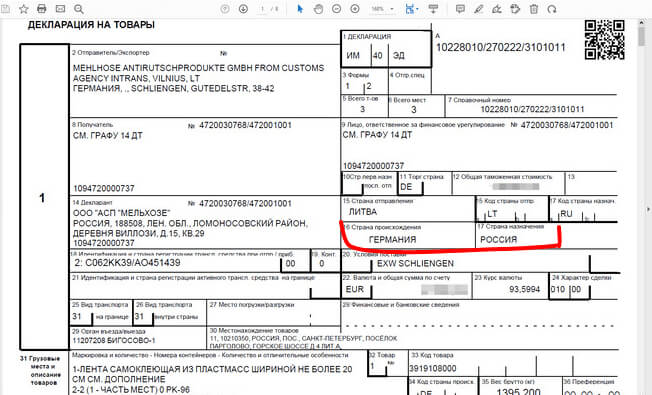Click СМ. ГРАФУ 14 ДТ under Получатель
Screen dimensions: 652x395
[108, 136]
